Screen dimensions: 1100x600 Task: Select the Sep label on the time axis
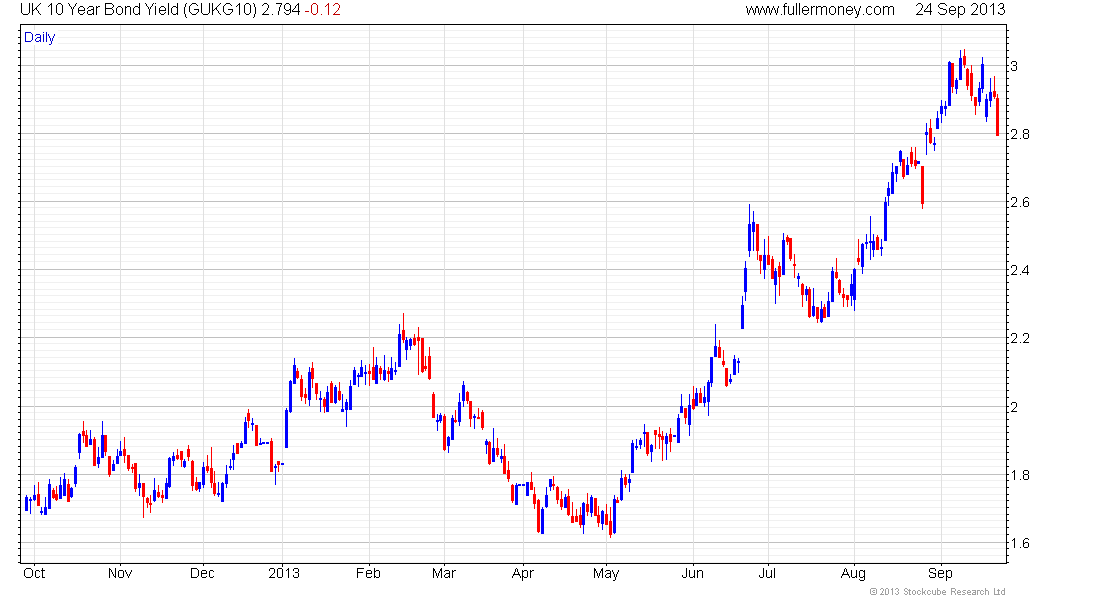tap(940, 574)
